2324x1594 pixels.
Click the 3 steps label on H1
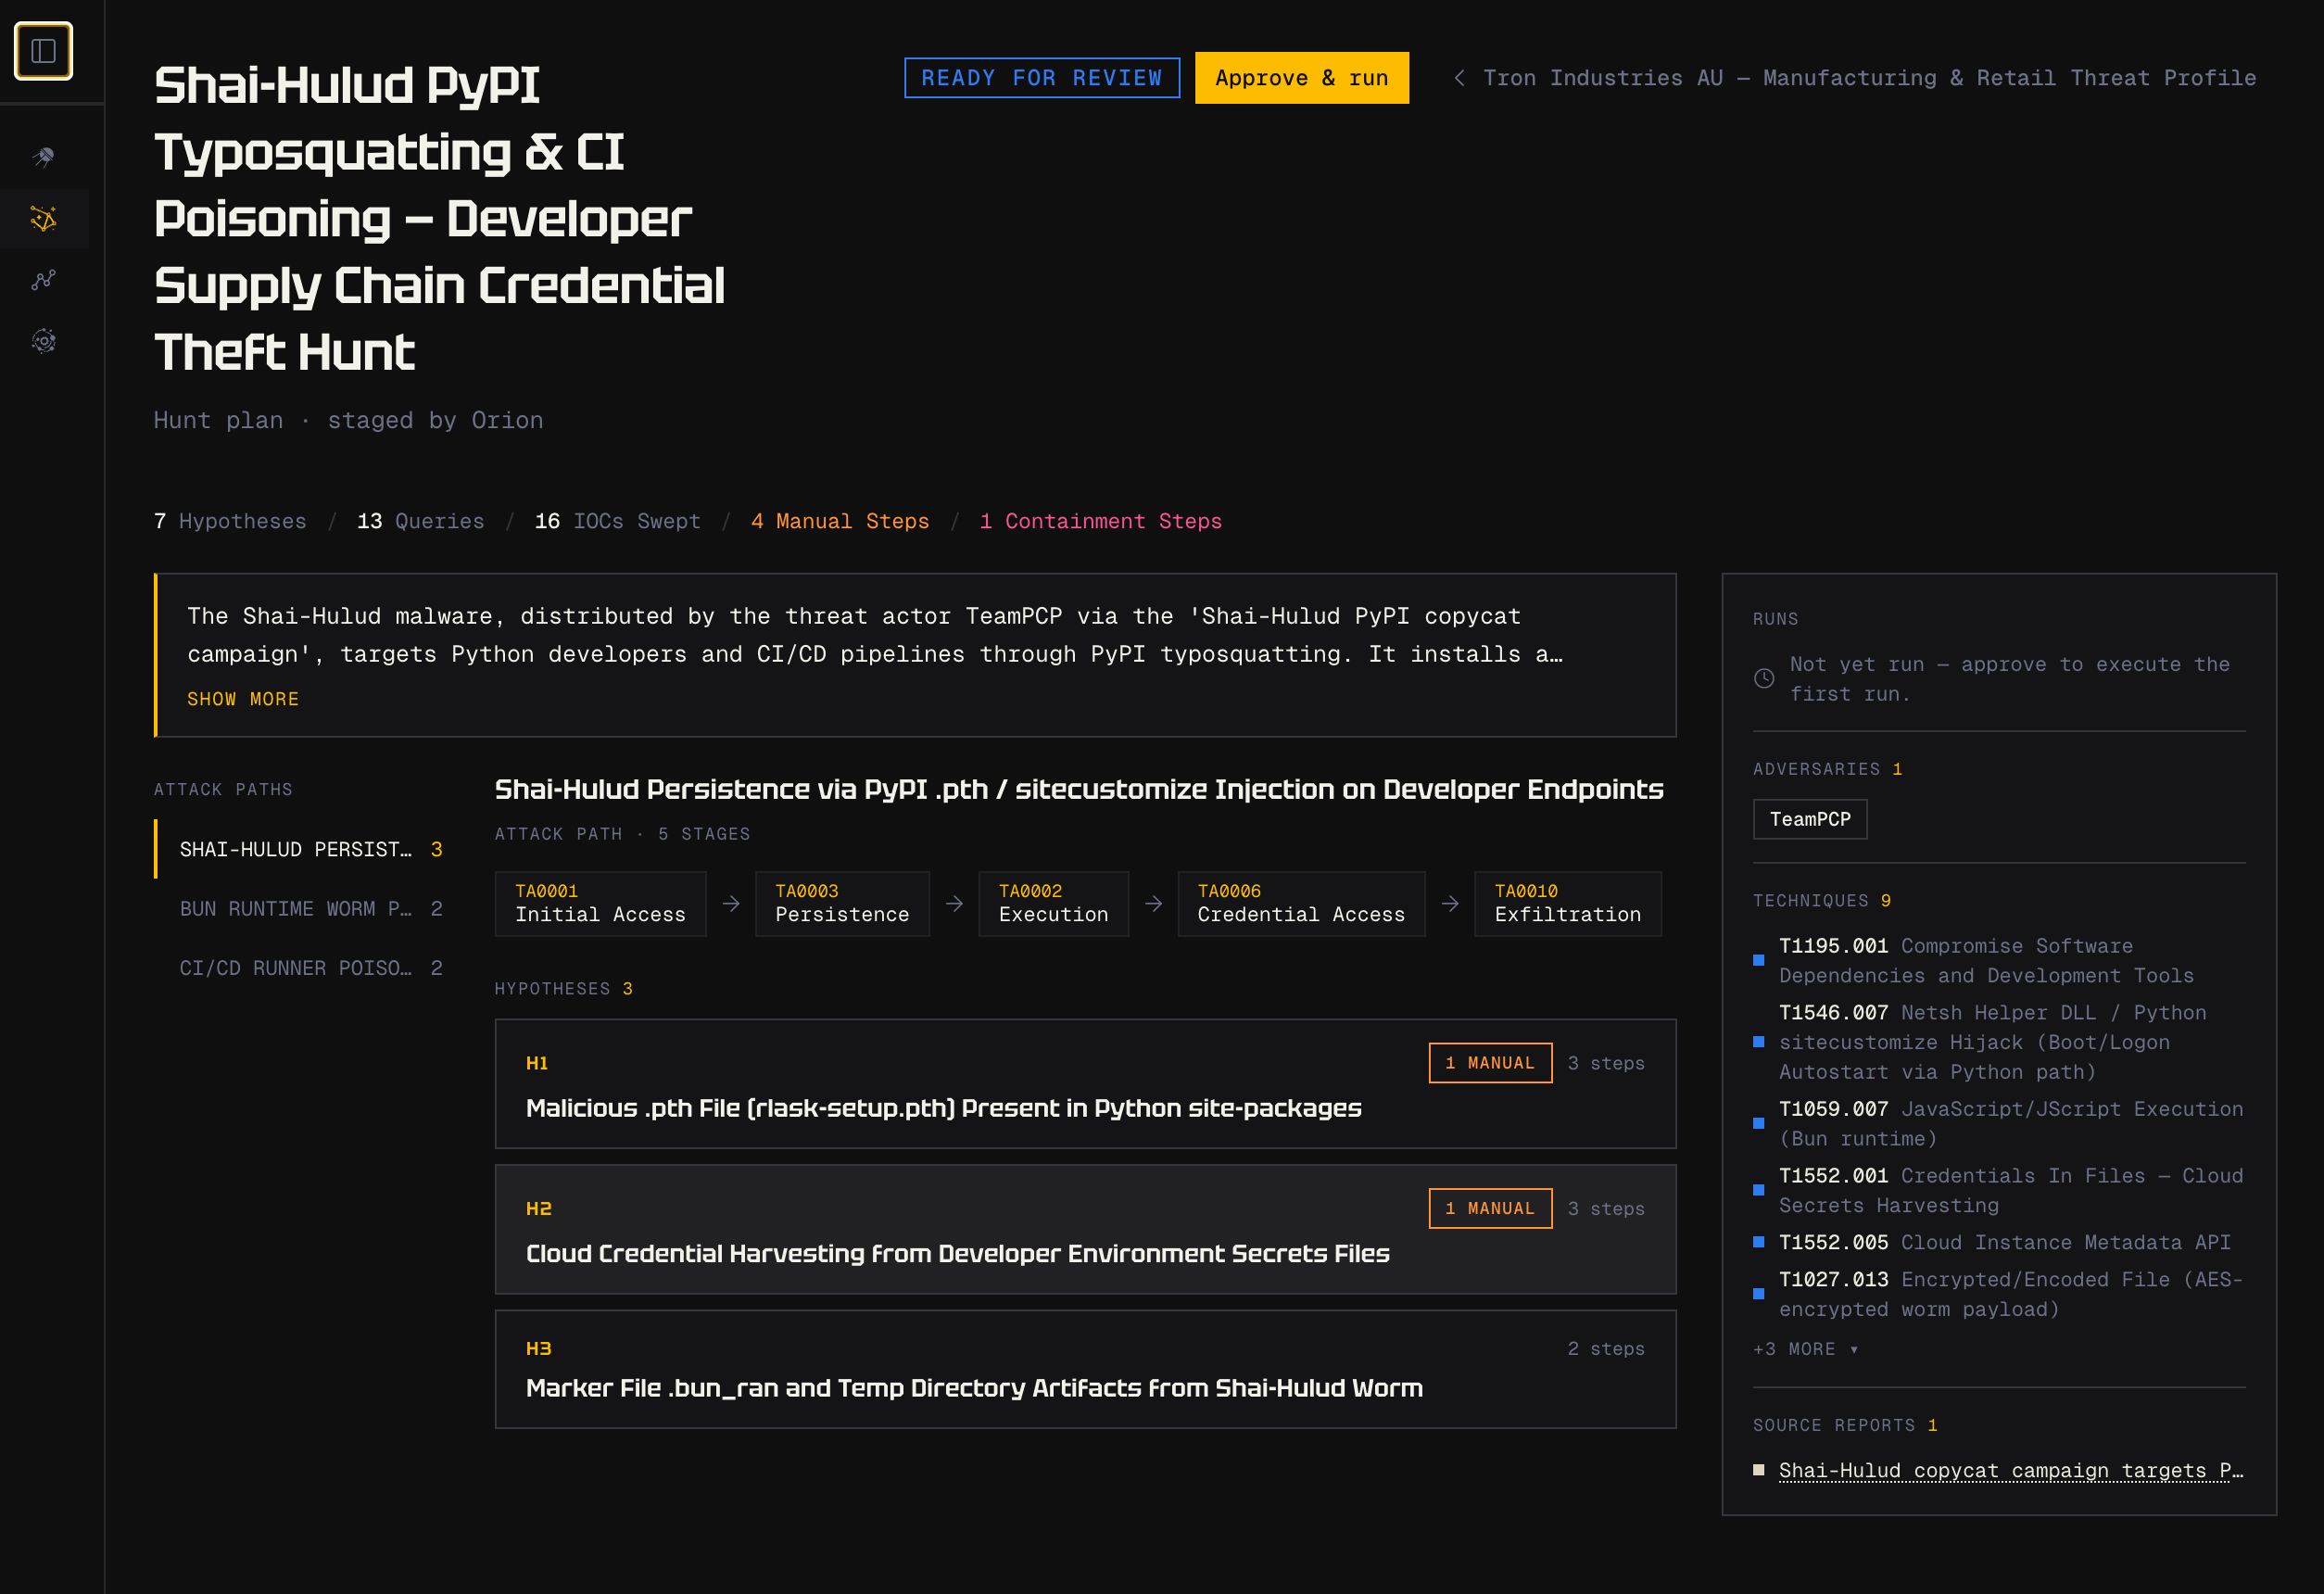pos(1606,1063)
